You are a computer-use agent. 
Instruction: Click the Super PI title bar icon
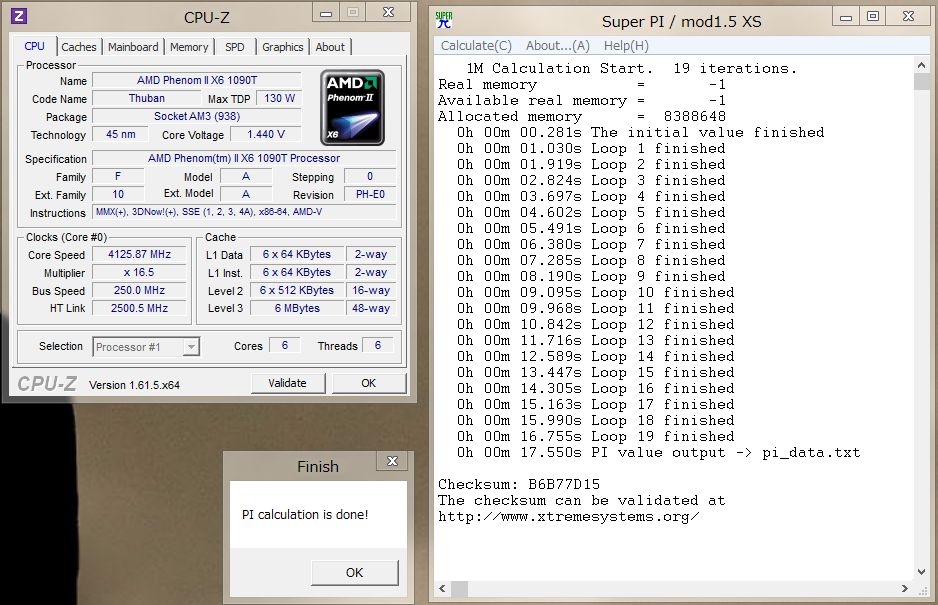[x=444, y=20]
